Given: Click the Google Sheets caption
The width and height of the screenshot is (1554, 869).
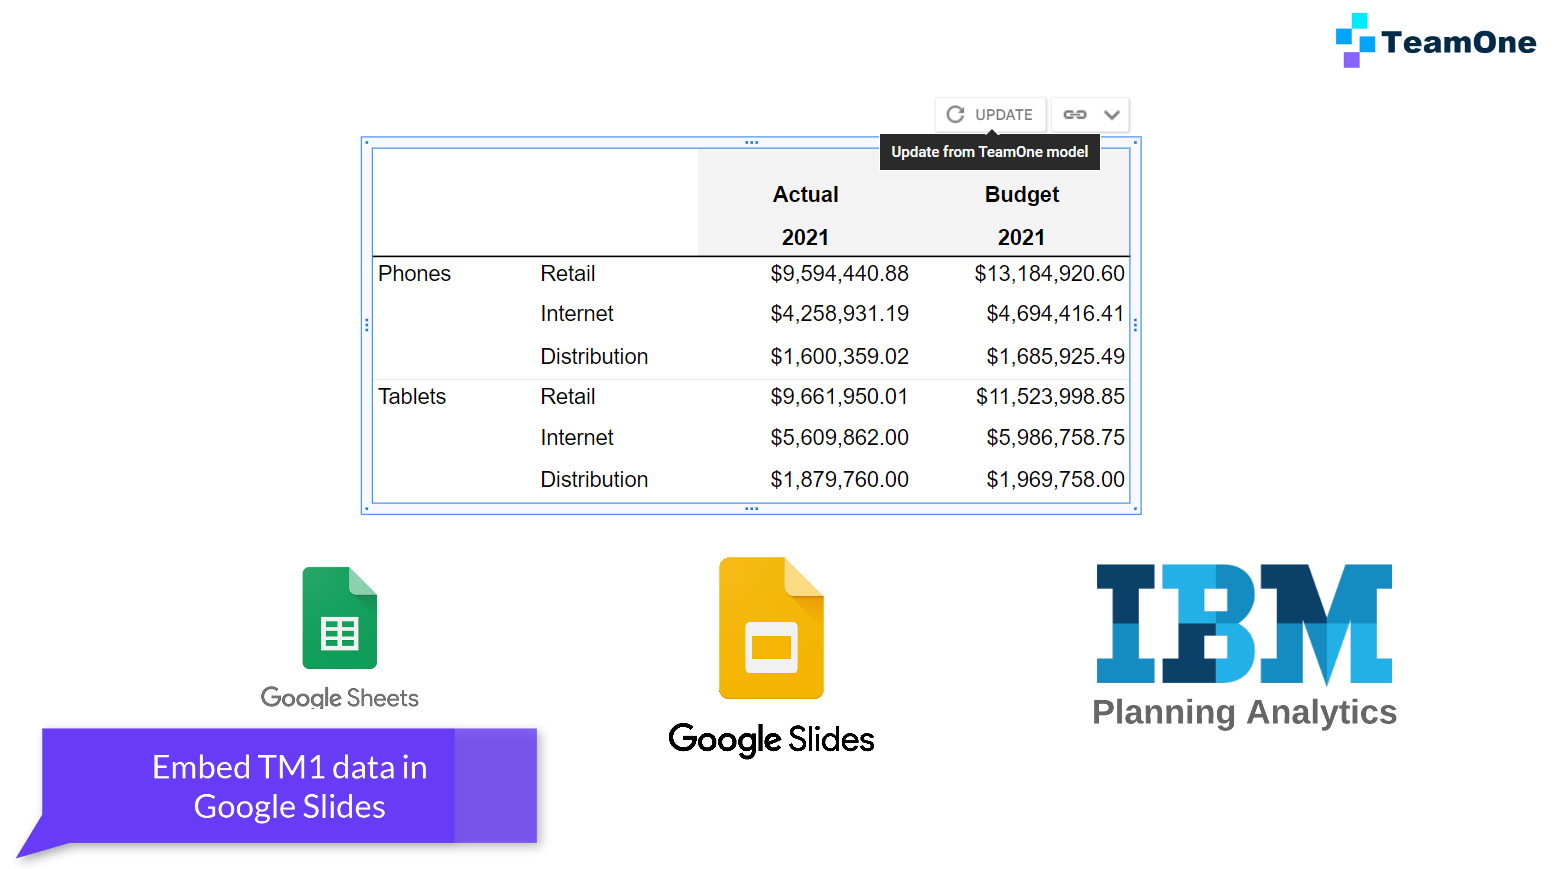Looking at the screenshot, I should pyautogui.click(x=340, y=697).
